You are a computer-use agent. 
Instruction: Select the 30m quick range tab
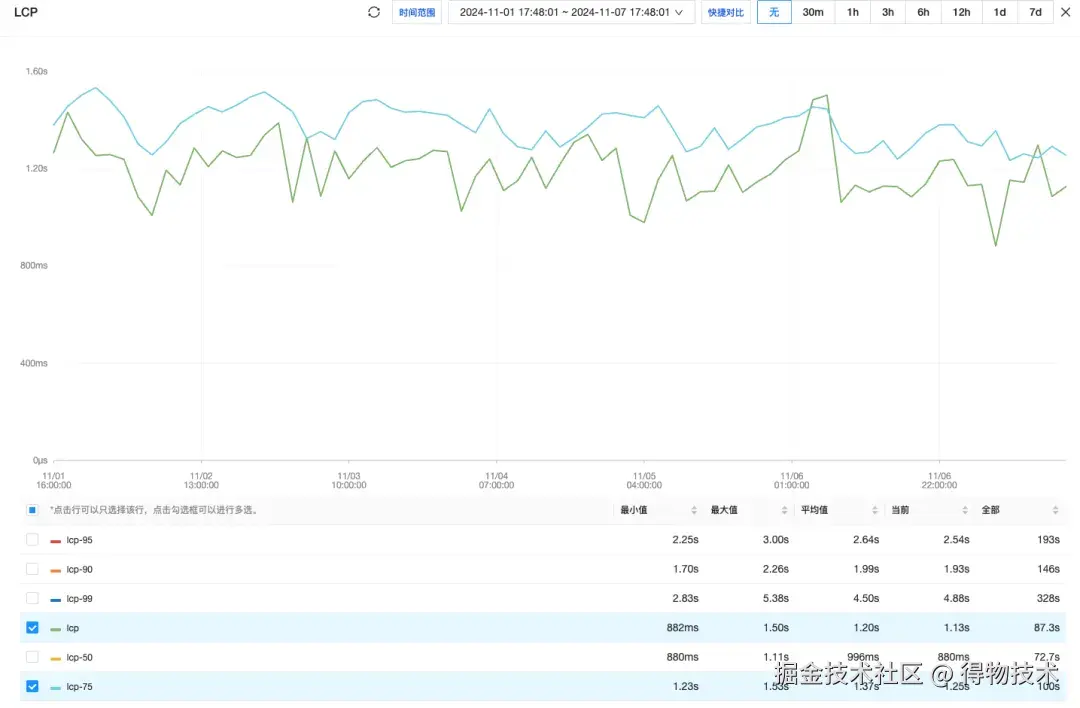(813, 12)
